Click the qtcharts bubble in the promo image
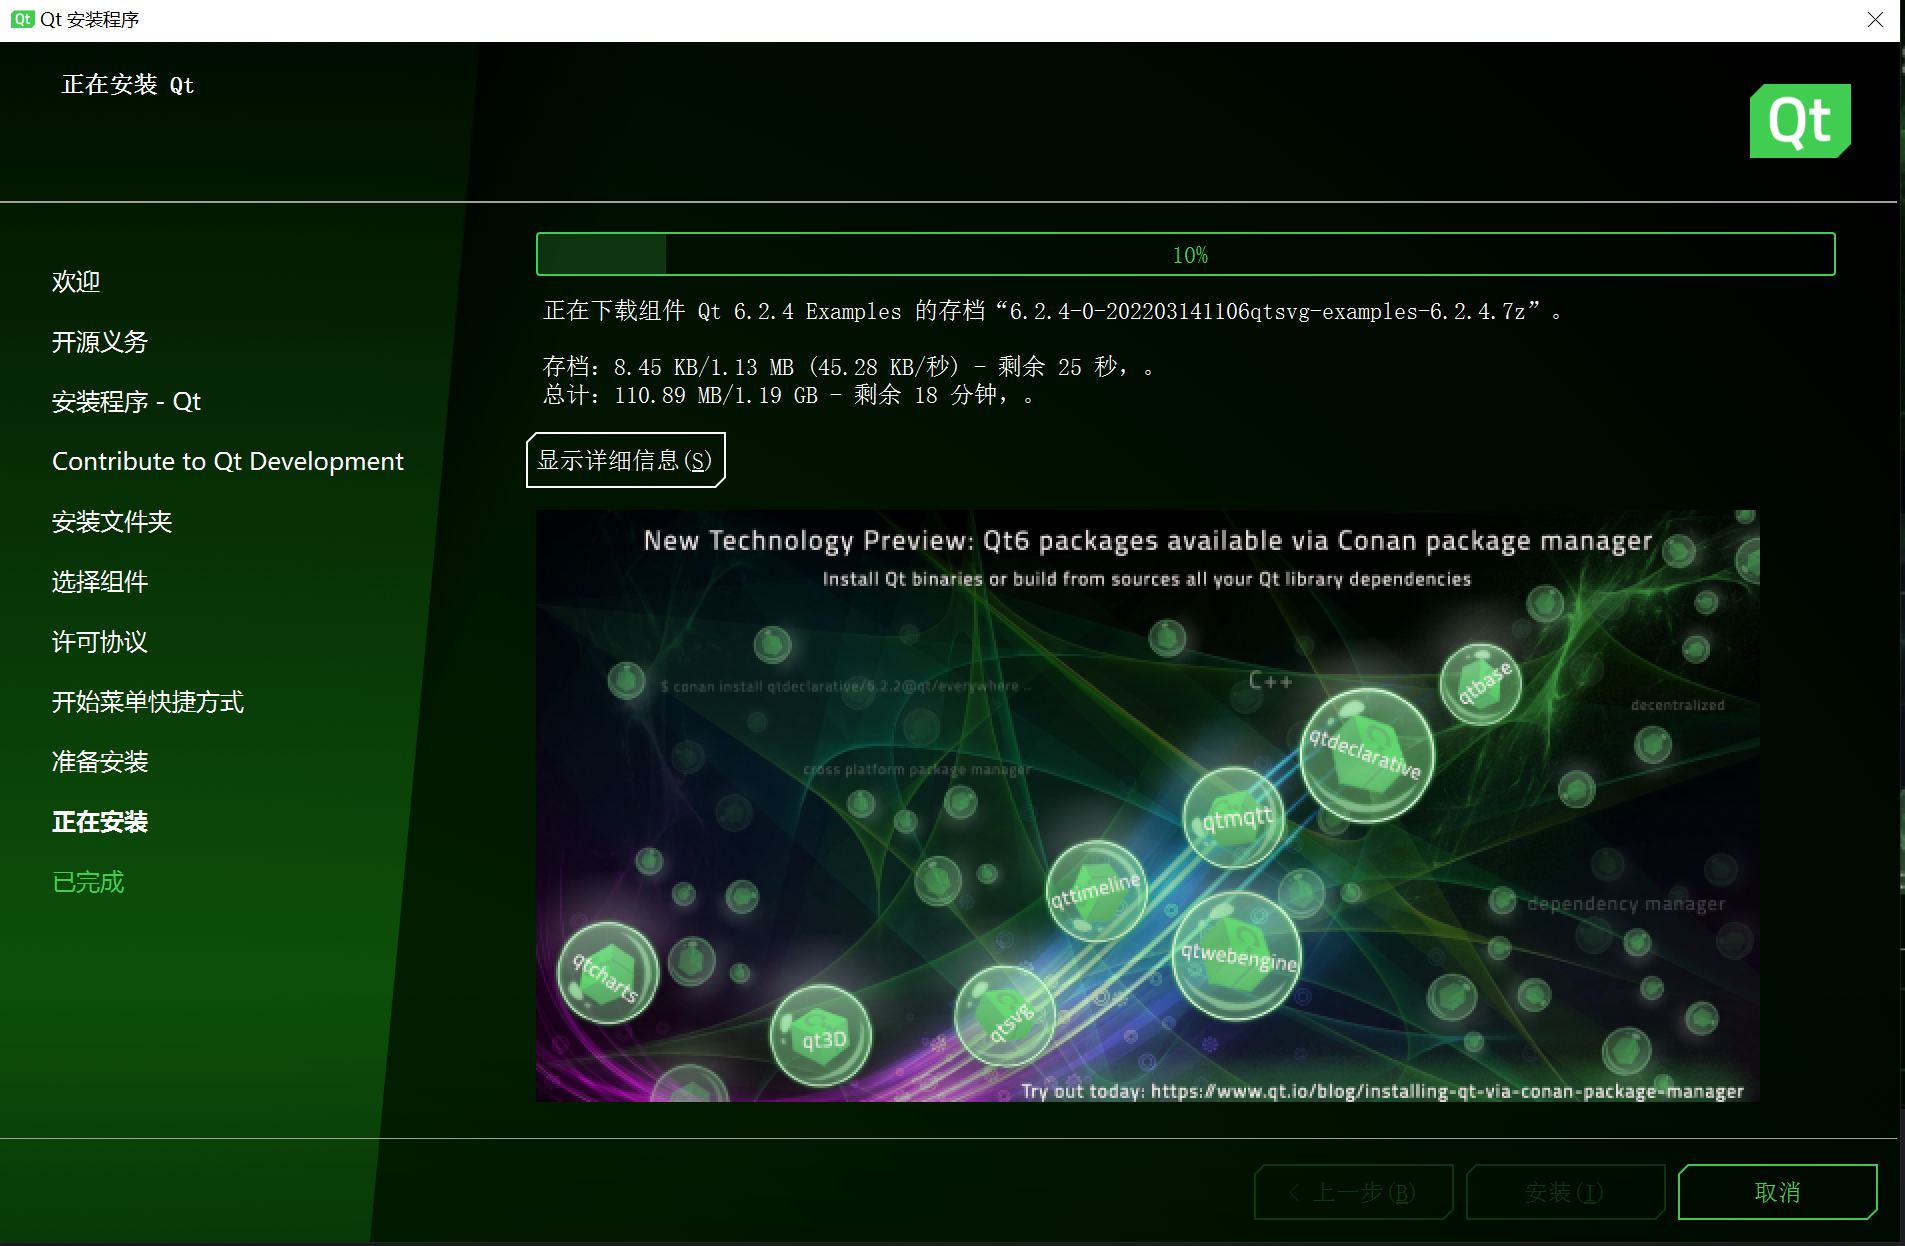 pyautogui.click(x=606, y=972)
